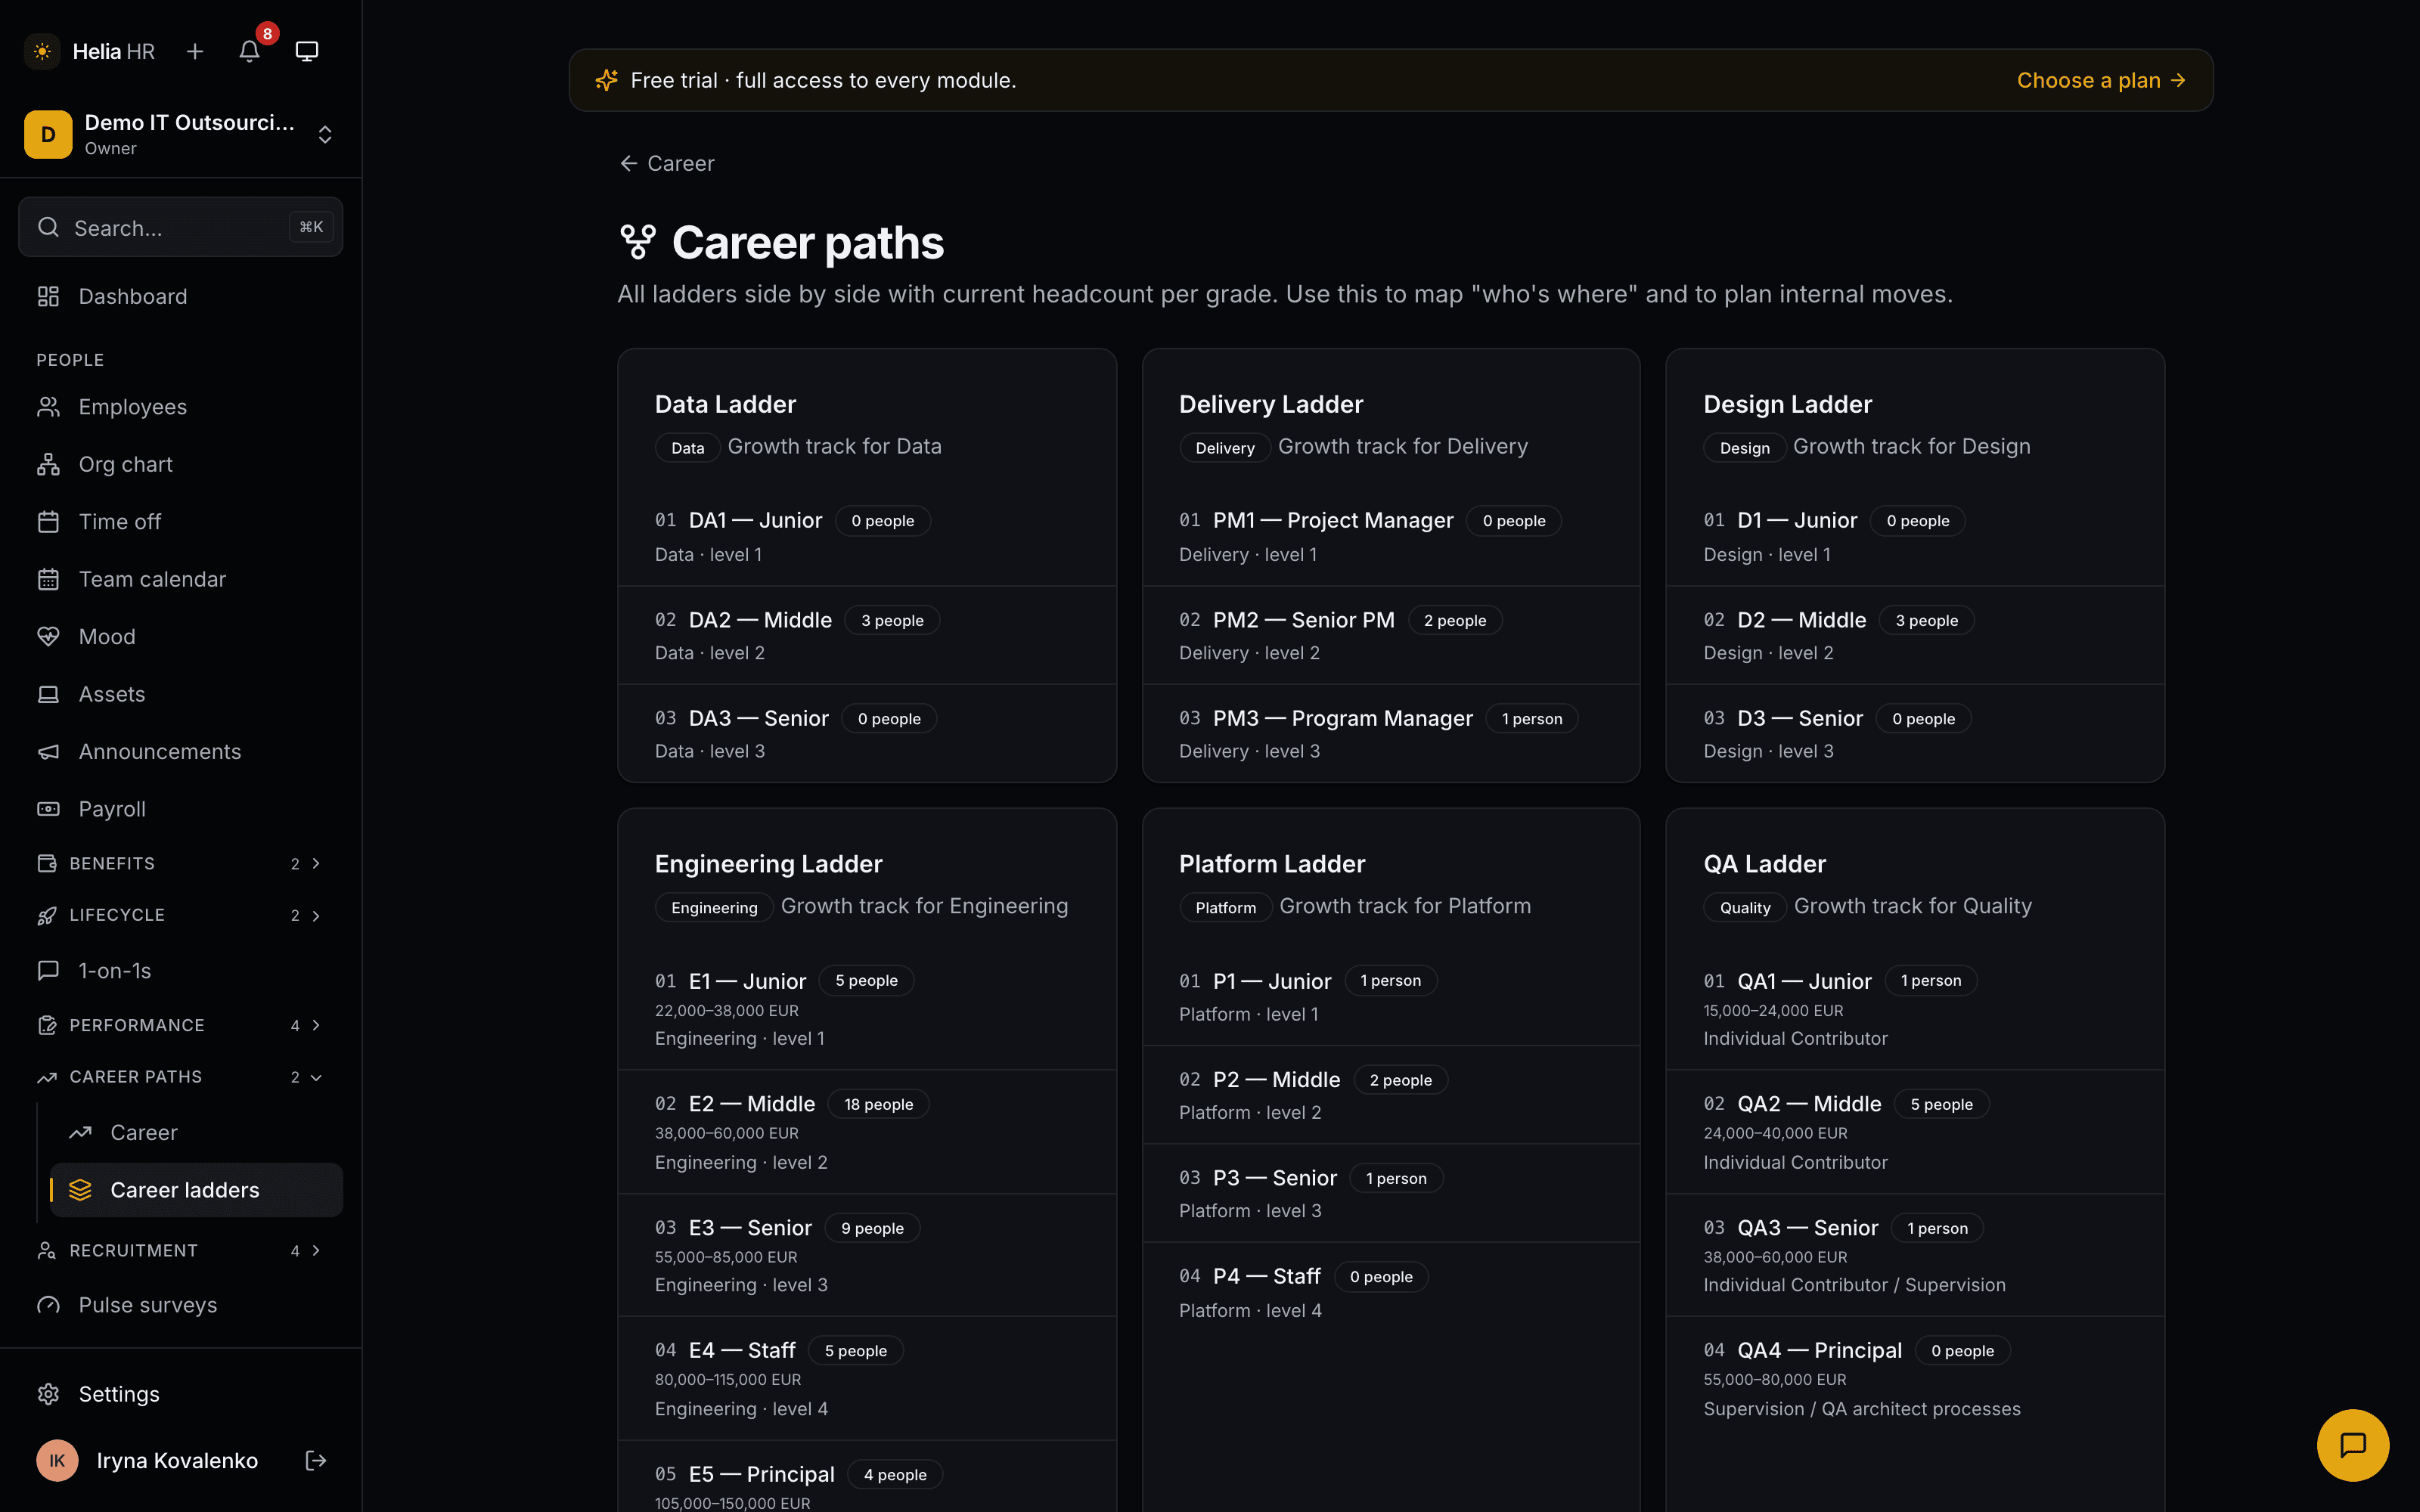Click the Data Ladder card title

[725, 404]
